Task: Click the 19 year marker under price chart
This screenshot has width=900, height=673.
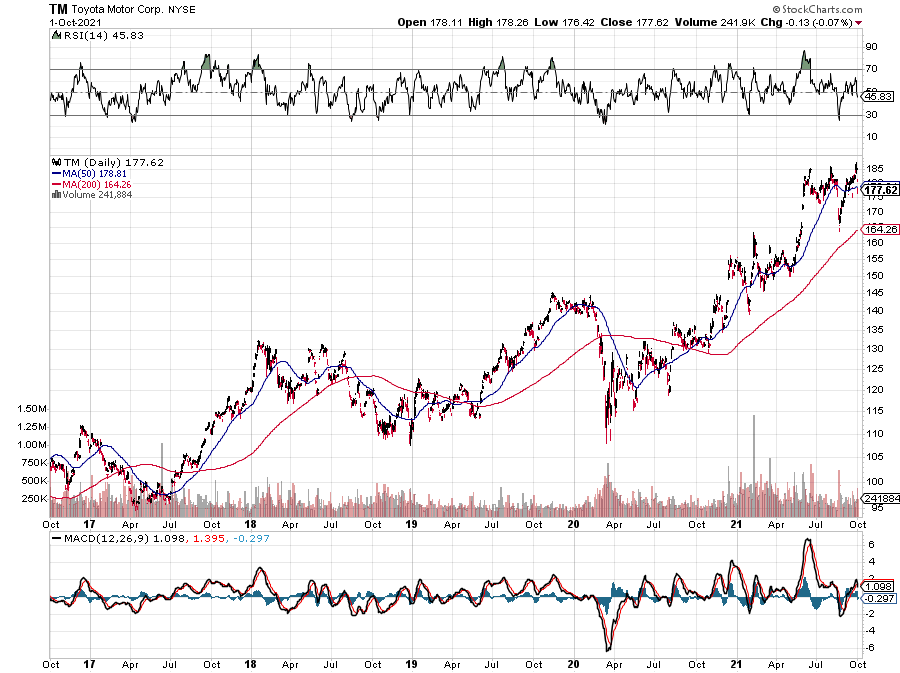Action: pos(411,524)
